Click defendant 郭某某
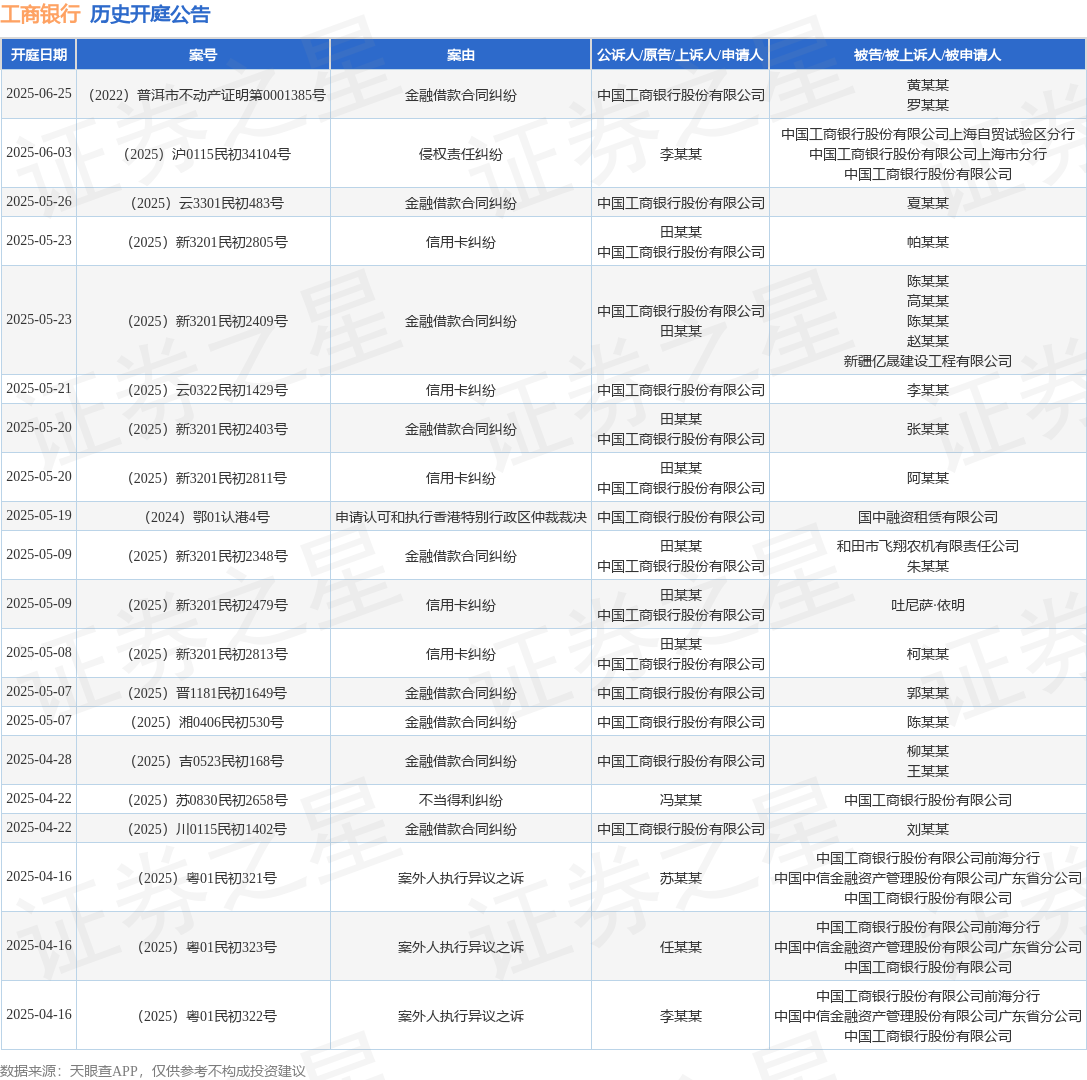This screenshot has height=1080, width=1087. [928, 693]
